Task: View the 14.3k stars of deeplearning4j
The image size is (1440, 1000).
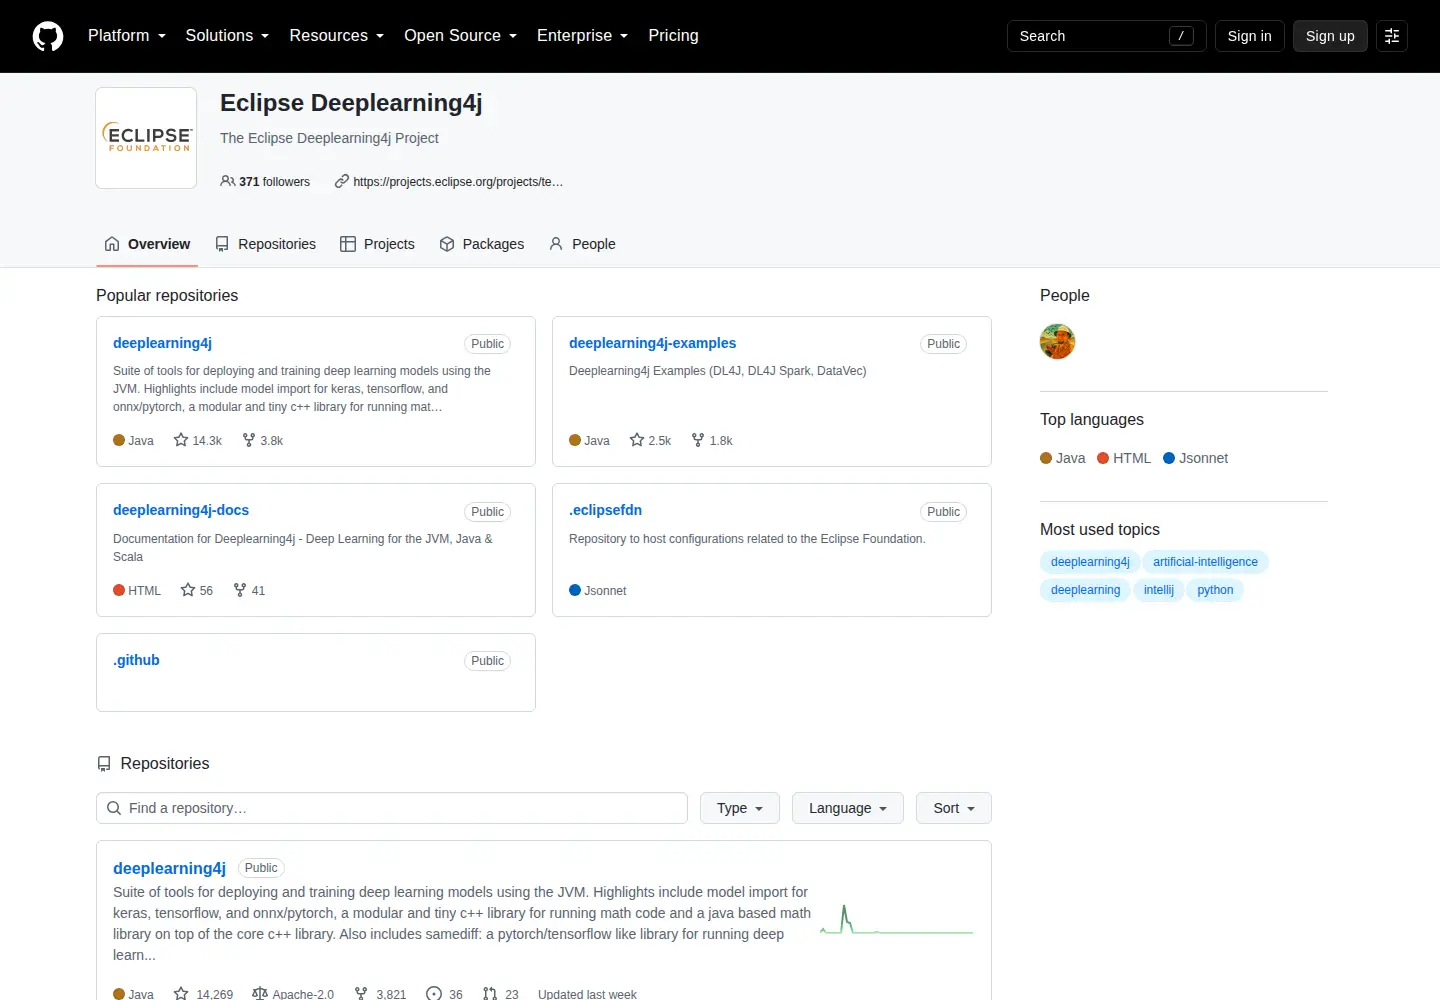Action: [x=198, y=440]
